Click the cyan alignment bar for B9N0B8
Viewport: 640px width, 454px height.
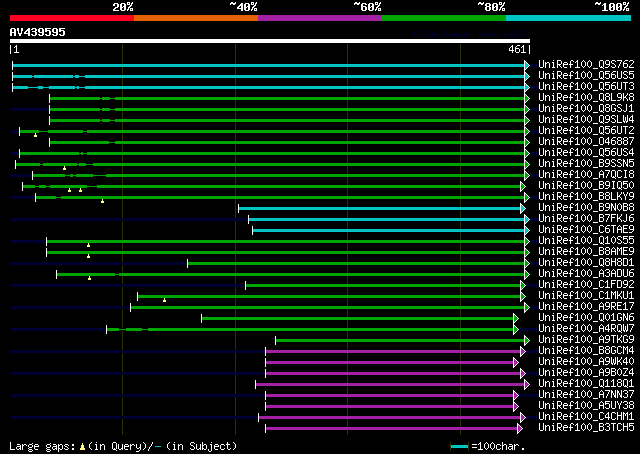tap(380, 209)
